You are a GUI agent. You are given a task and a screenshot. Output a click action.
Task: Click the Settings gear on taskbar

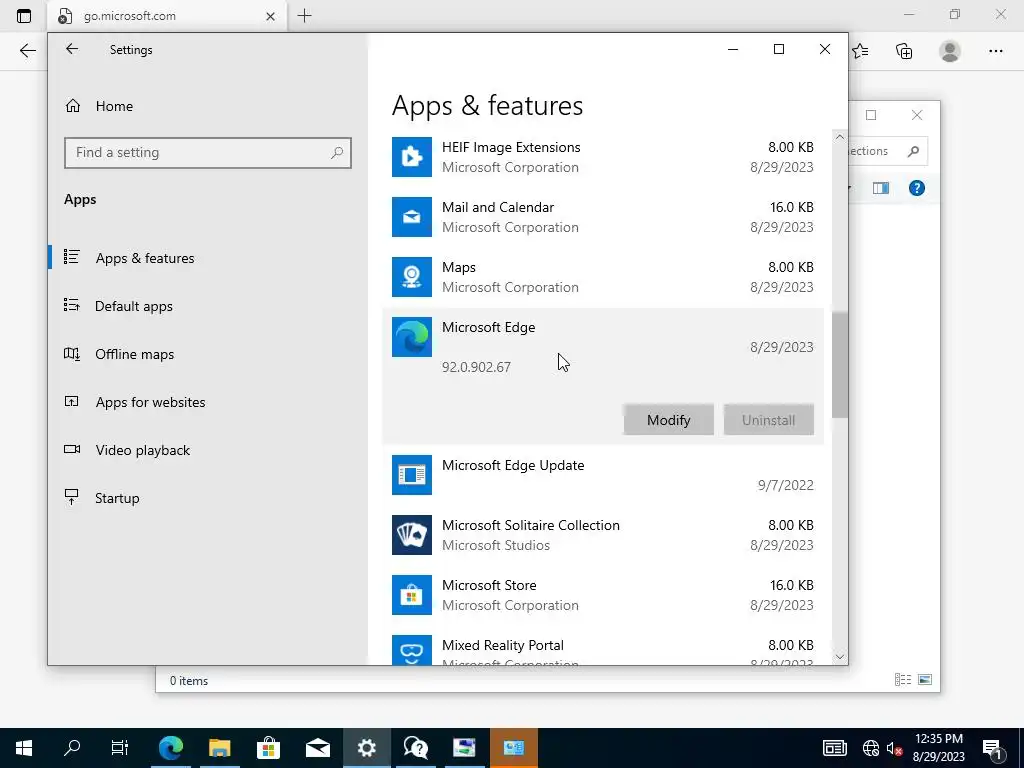click(366, 748)
